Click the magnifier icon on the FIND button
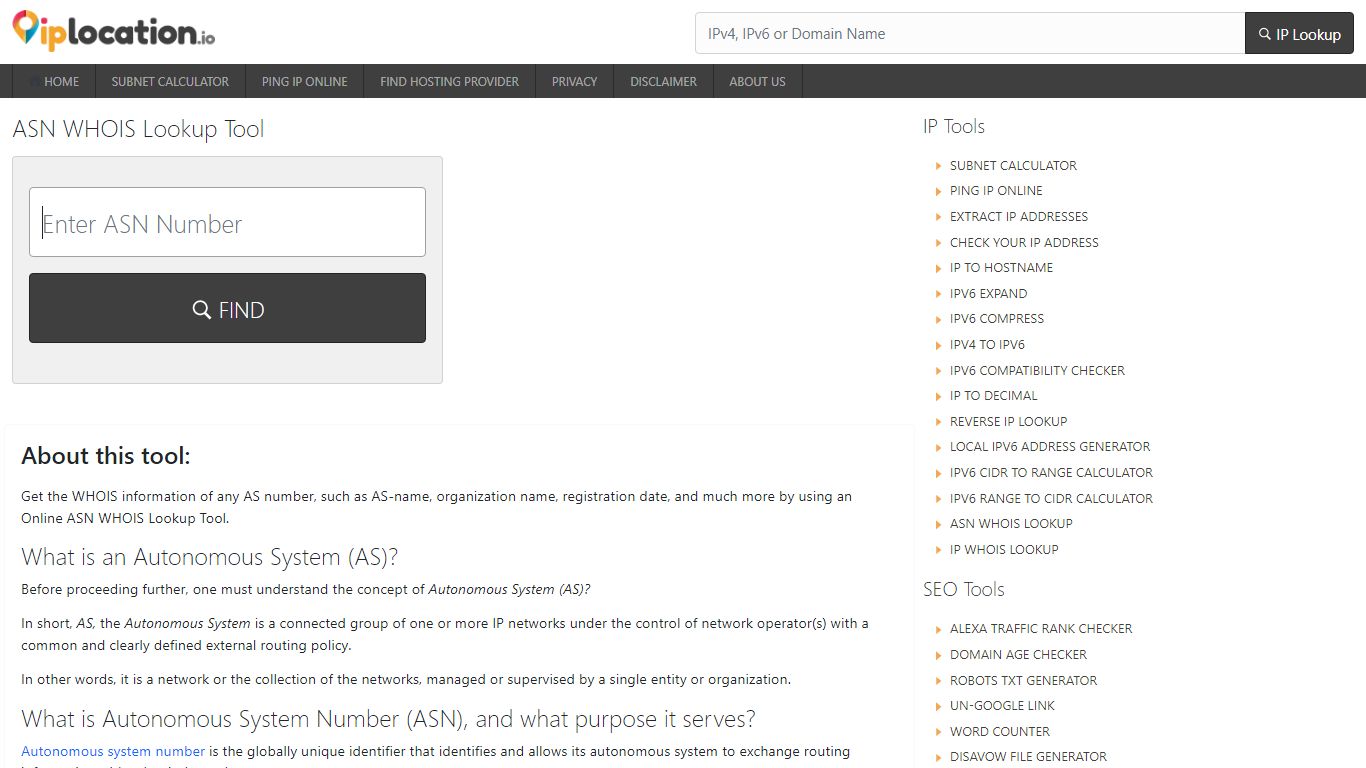 202,309
